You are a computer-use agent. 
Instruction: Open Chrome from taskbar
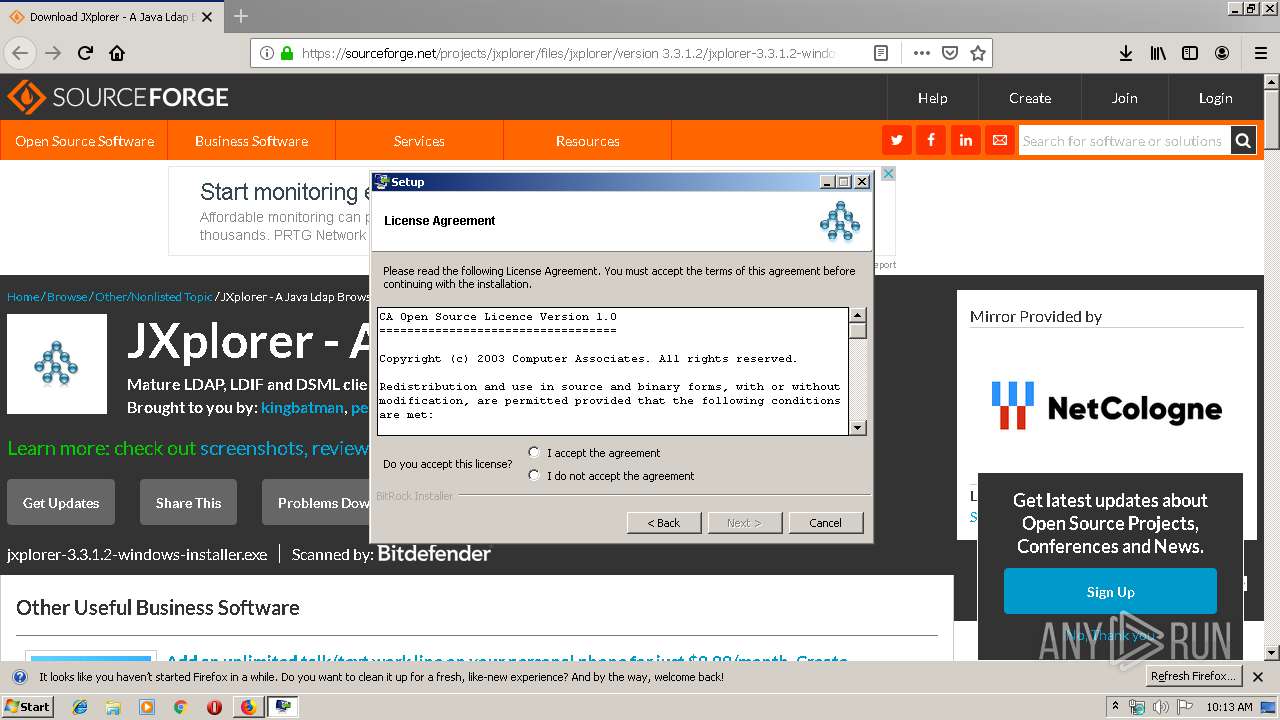coord(180,707)
